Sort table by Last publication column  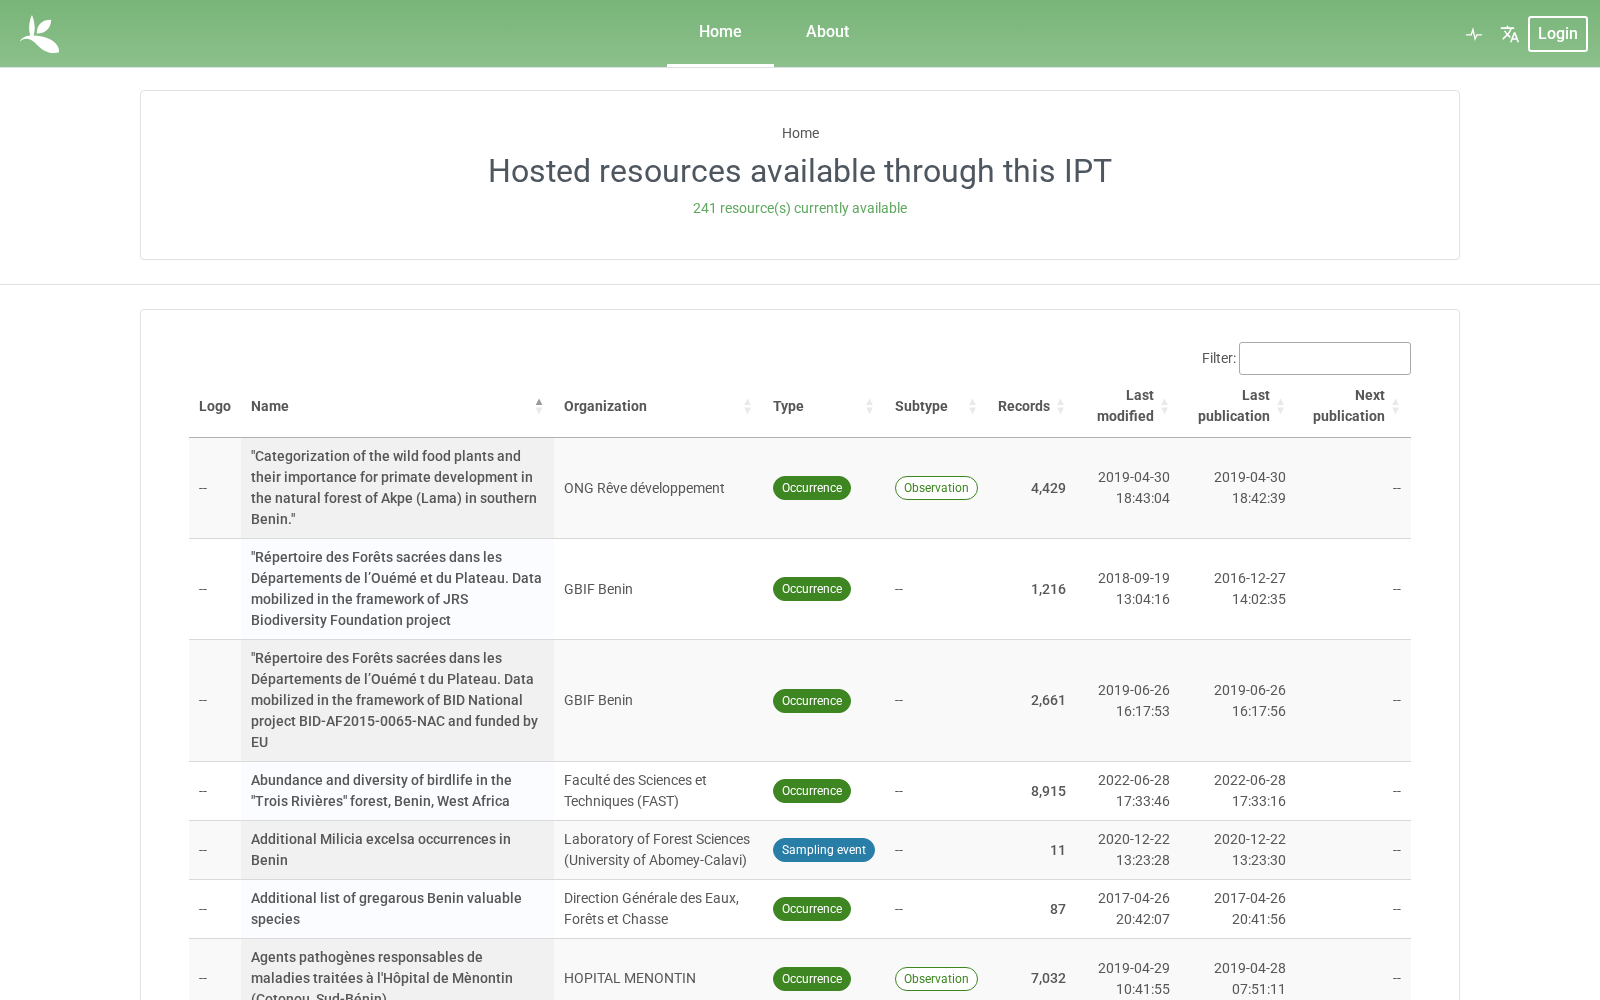1238,406
